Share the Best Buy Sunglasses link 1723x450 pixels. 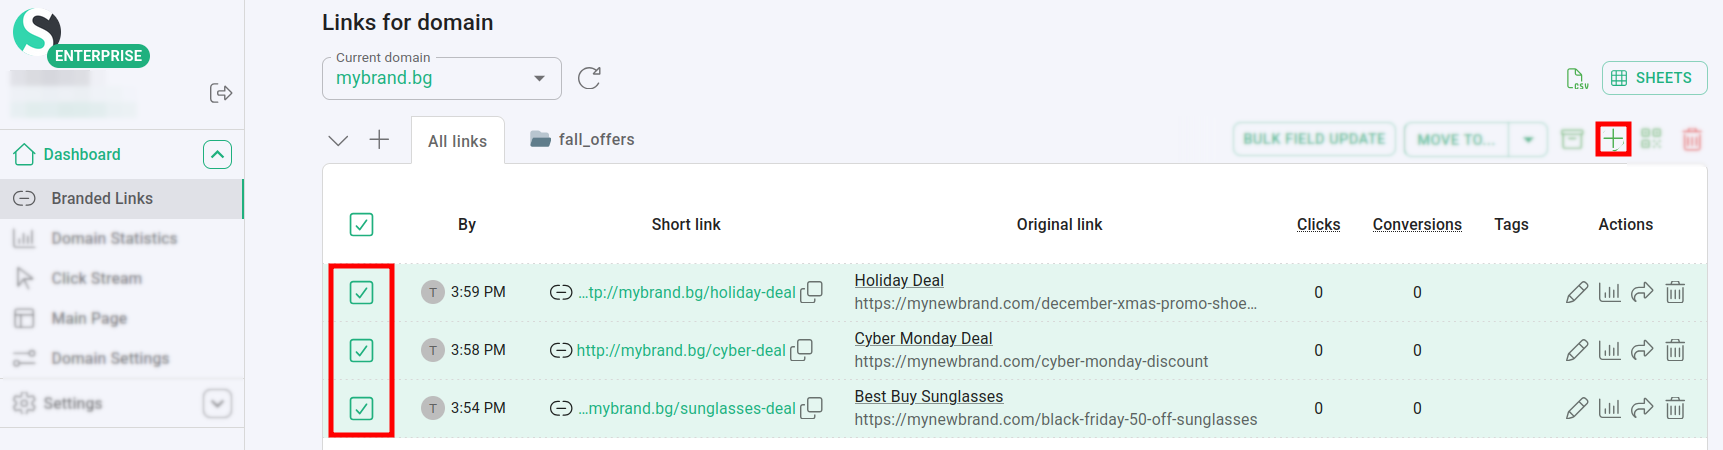pyautogui.click(x=1642, y=408)
